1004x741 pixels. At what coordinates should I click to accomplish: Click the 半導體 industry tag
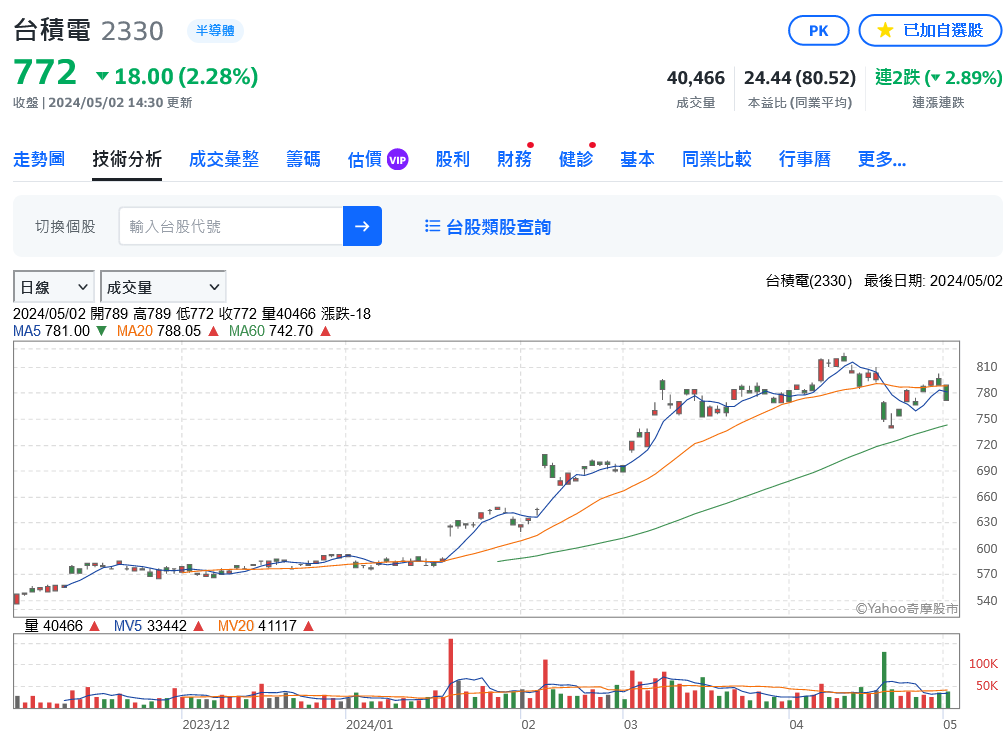point(215,31)
